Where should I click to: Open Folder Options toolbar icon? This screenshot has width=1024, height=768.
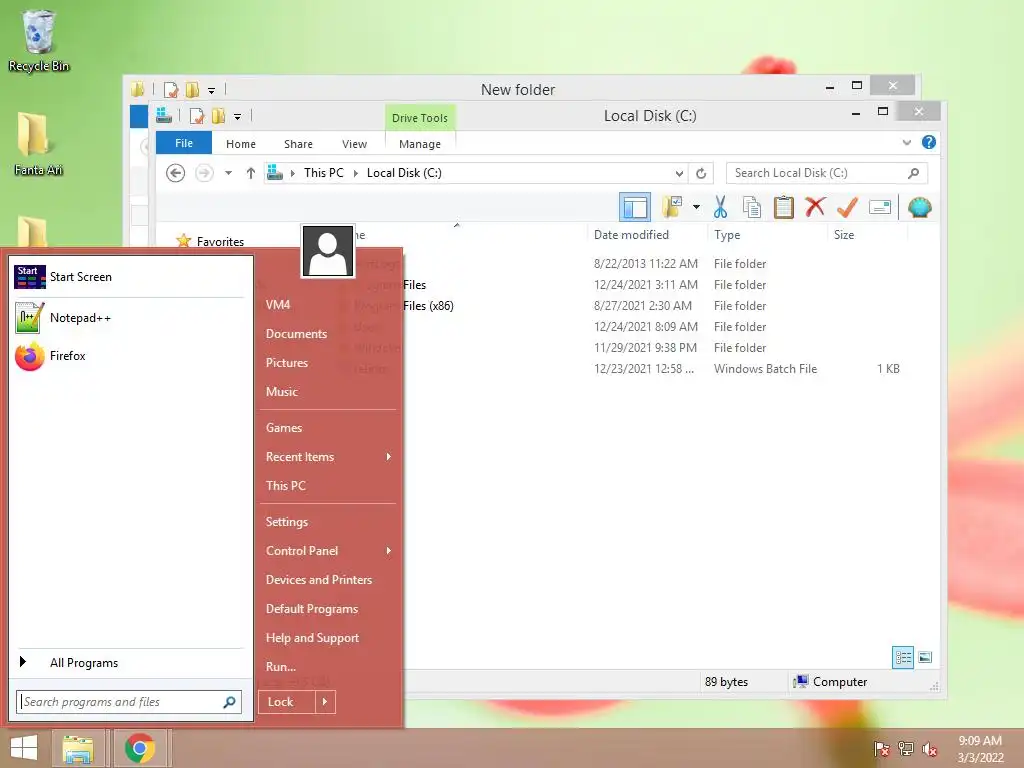(x=672, y=207)
